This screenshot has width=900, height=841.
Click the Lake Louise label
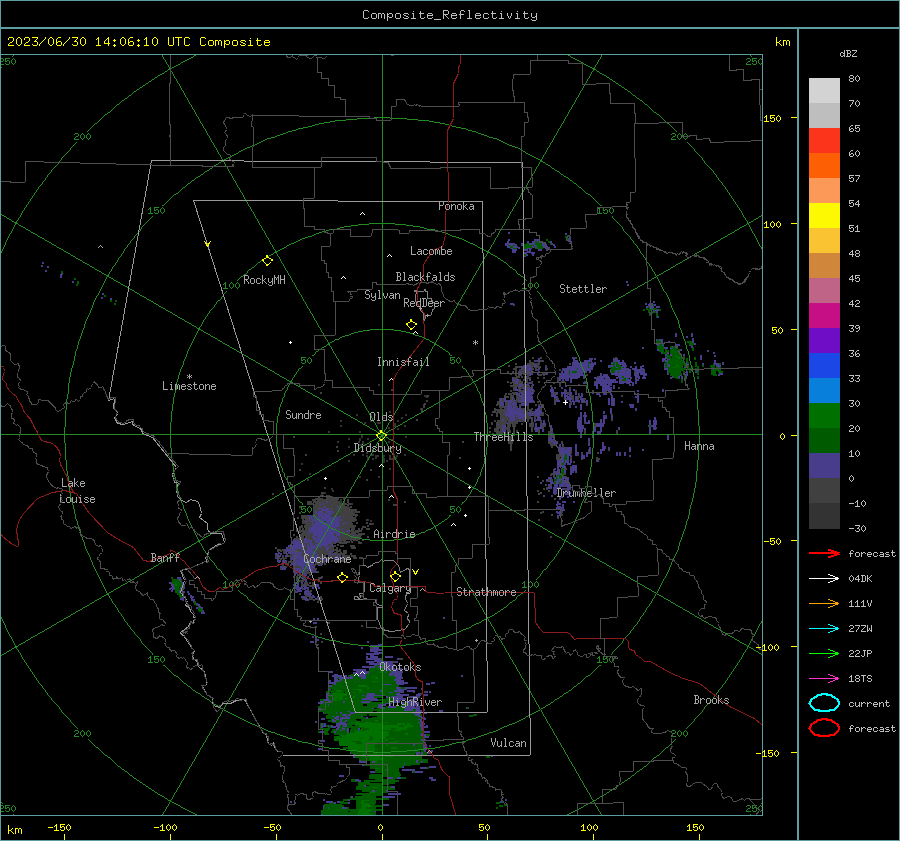tap(77, 491)
